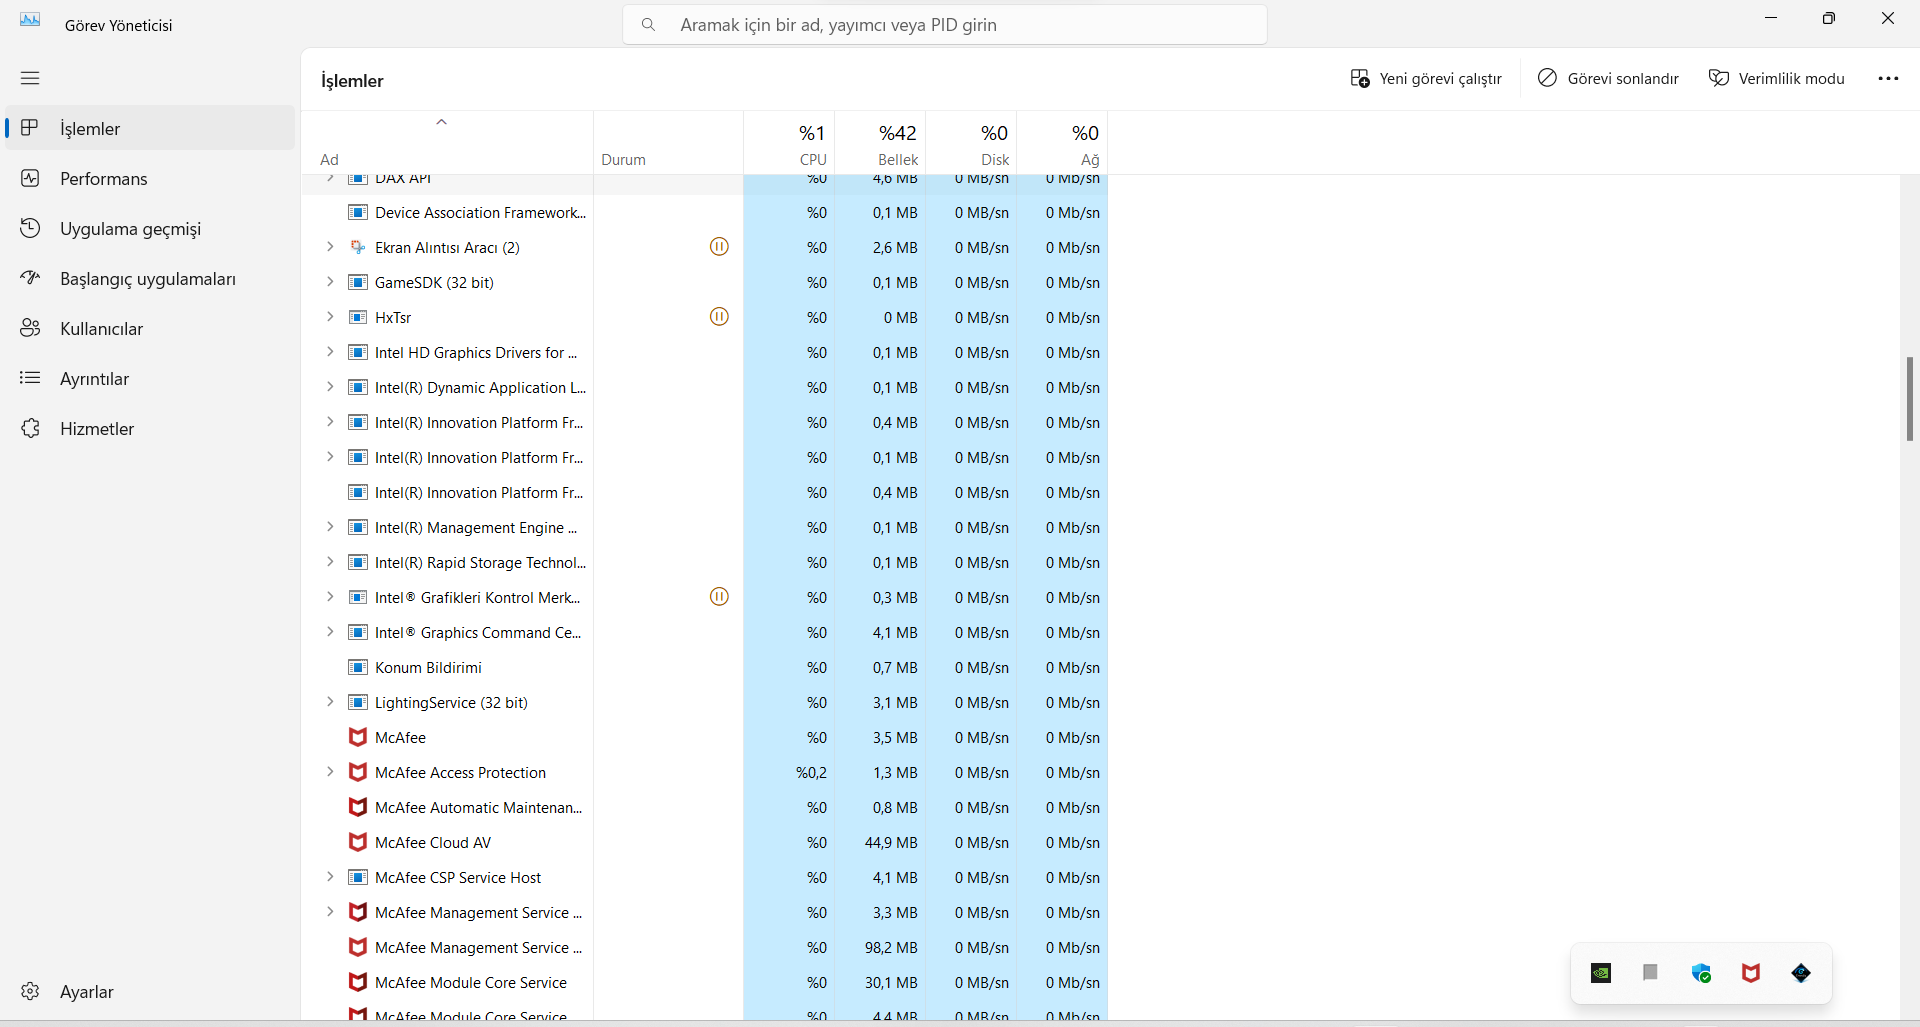This screenshot has width=1920, height=1027.
Task: Select the Intel(R) Rapid Storage Technol... name
Action: pos(480,562)
